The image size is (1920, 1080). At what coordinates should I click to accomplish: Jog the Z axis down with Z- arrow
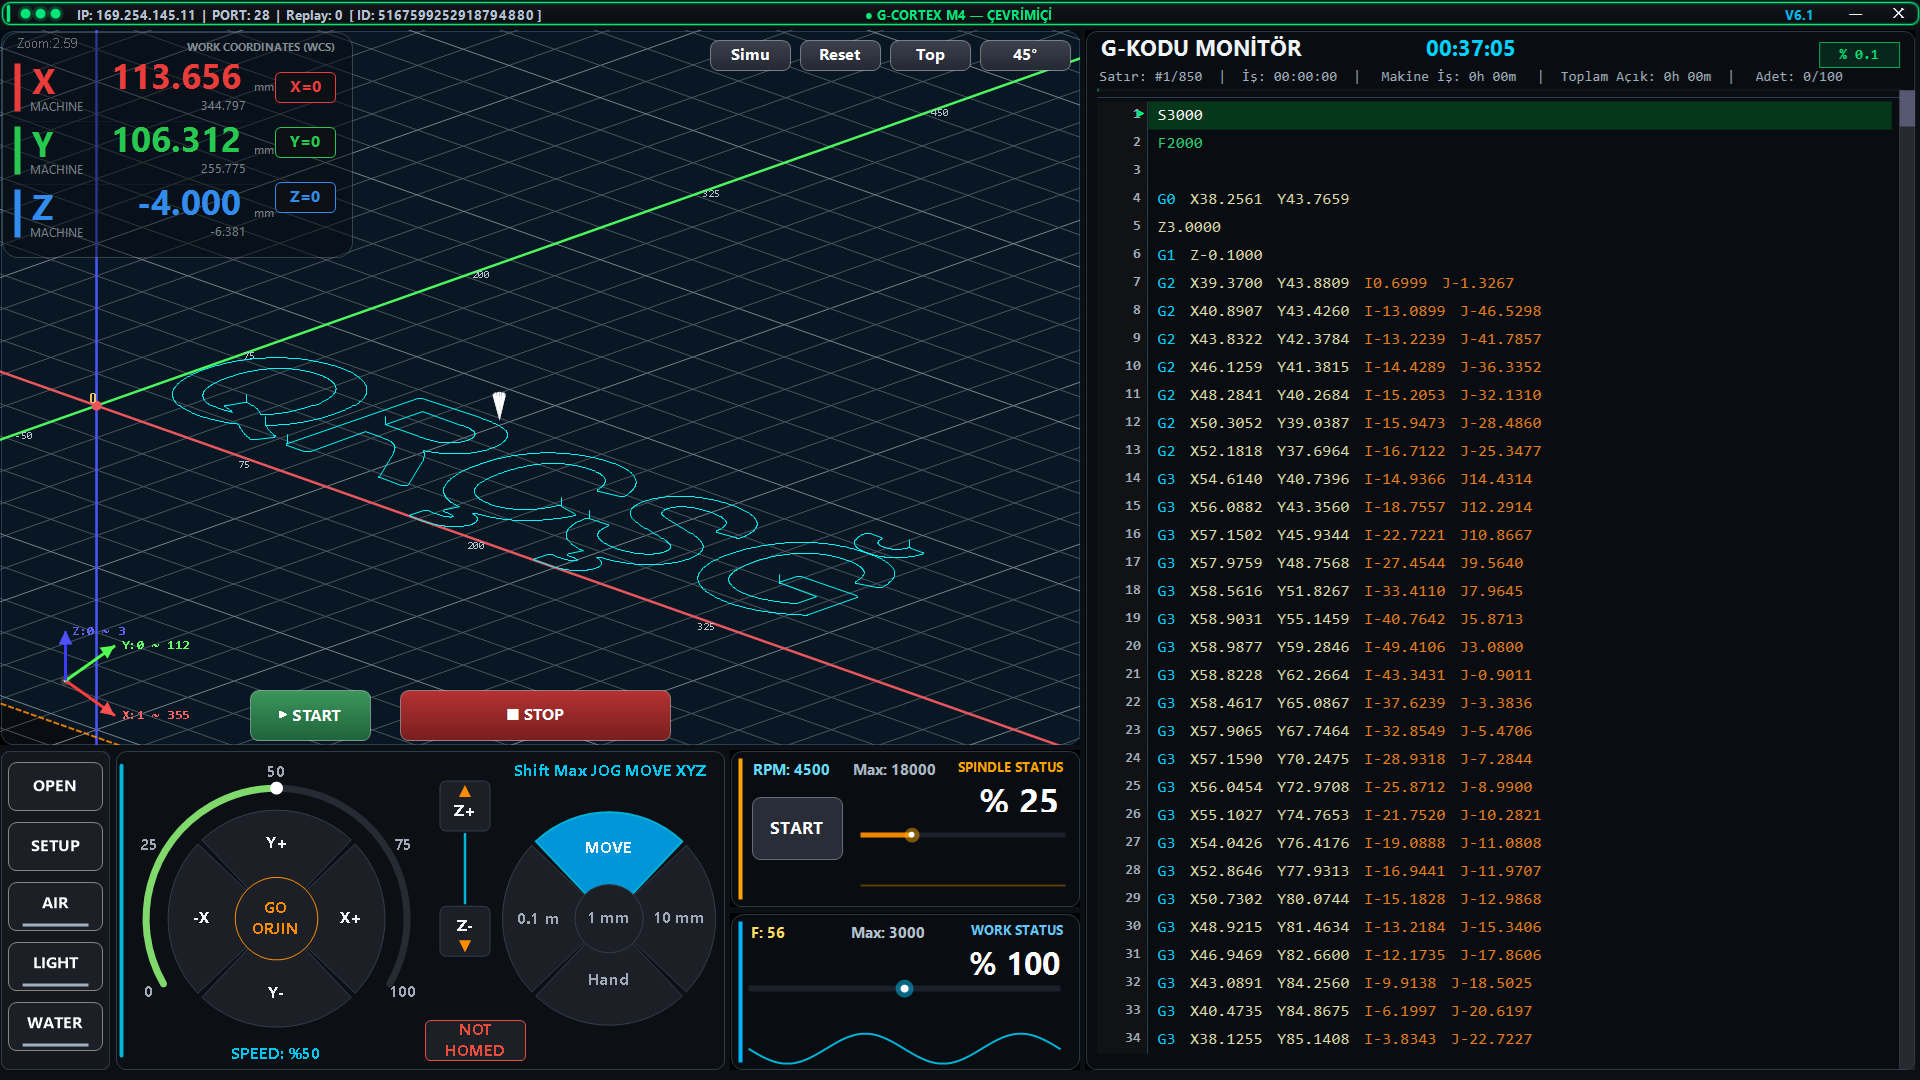coord(464,931)
